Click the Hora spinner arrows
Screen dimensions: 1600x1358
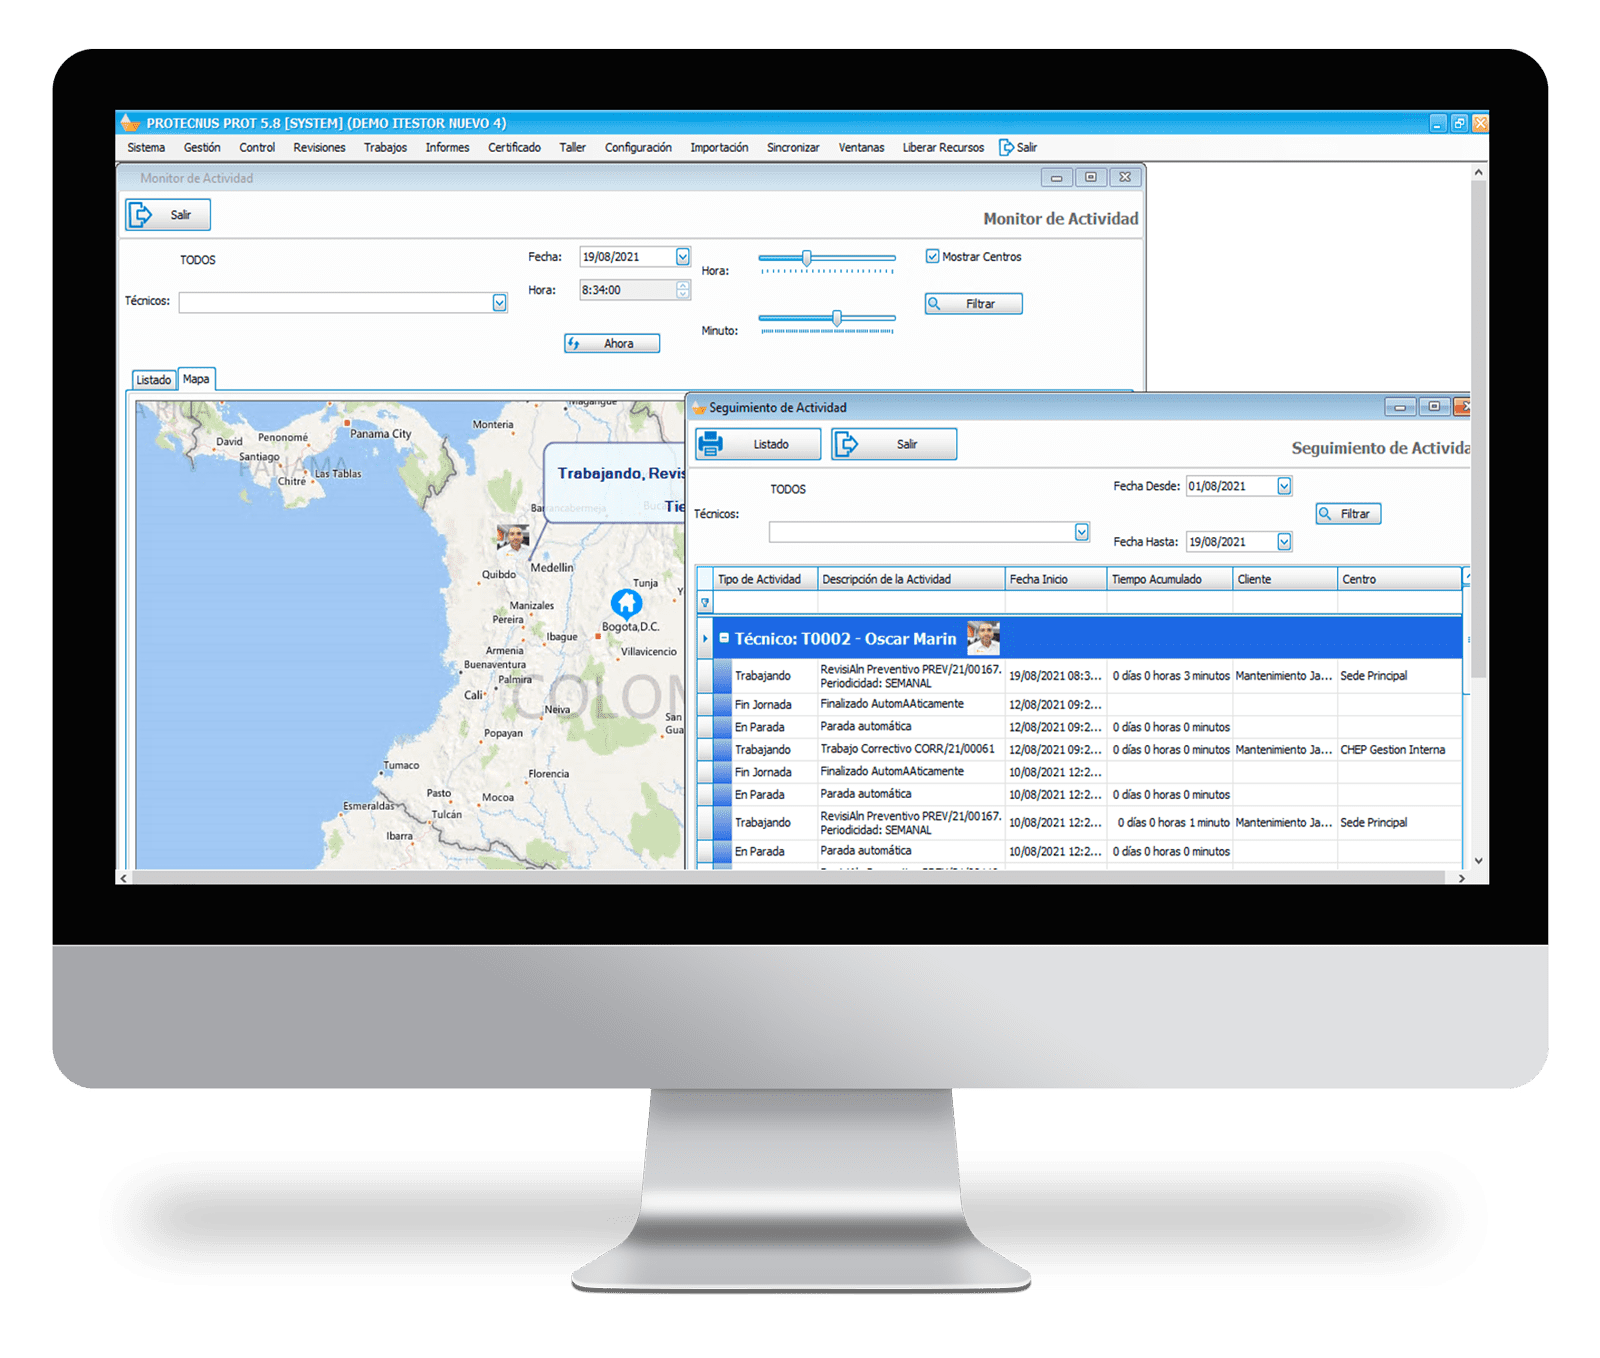683,290
